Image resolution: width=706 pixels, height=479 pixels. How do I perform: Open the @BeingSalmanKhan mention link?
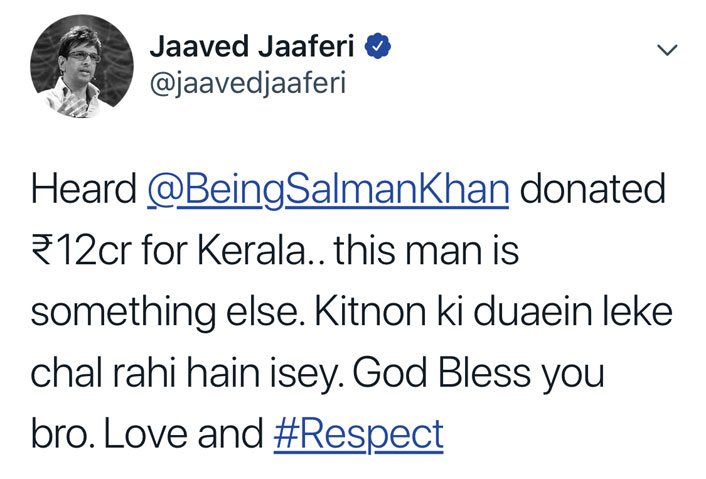(x=328, y=190)
